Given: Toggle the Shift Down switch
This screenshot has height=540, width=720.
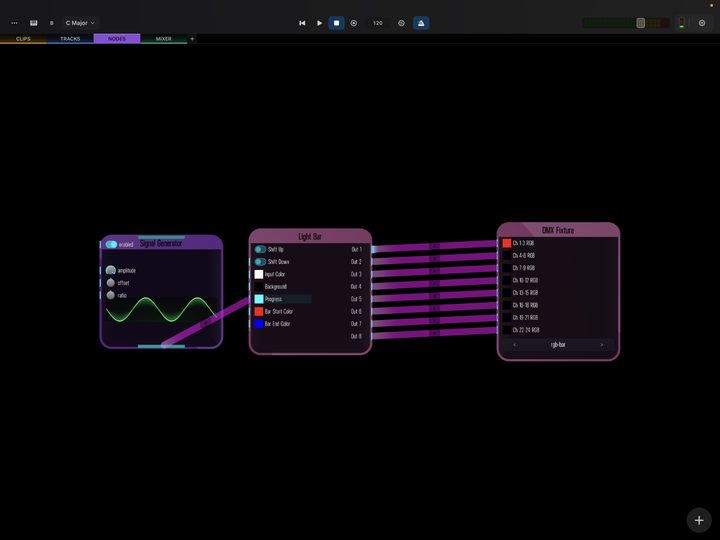Looking at the screenshot, I should click(260, 262).
